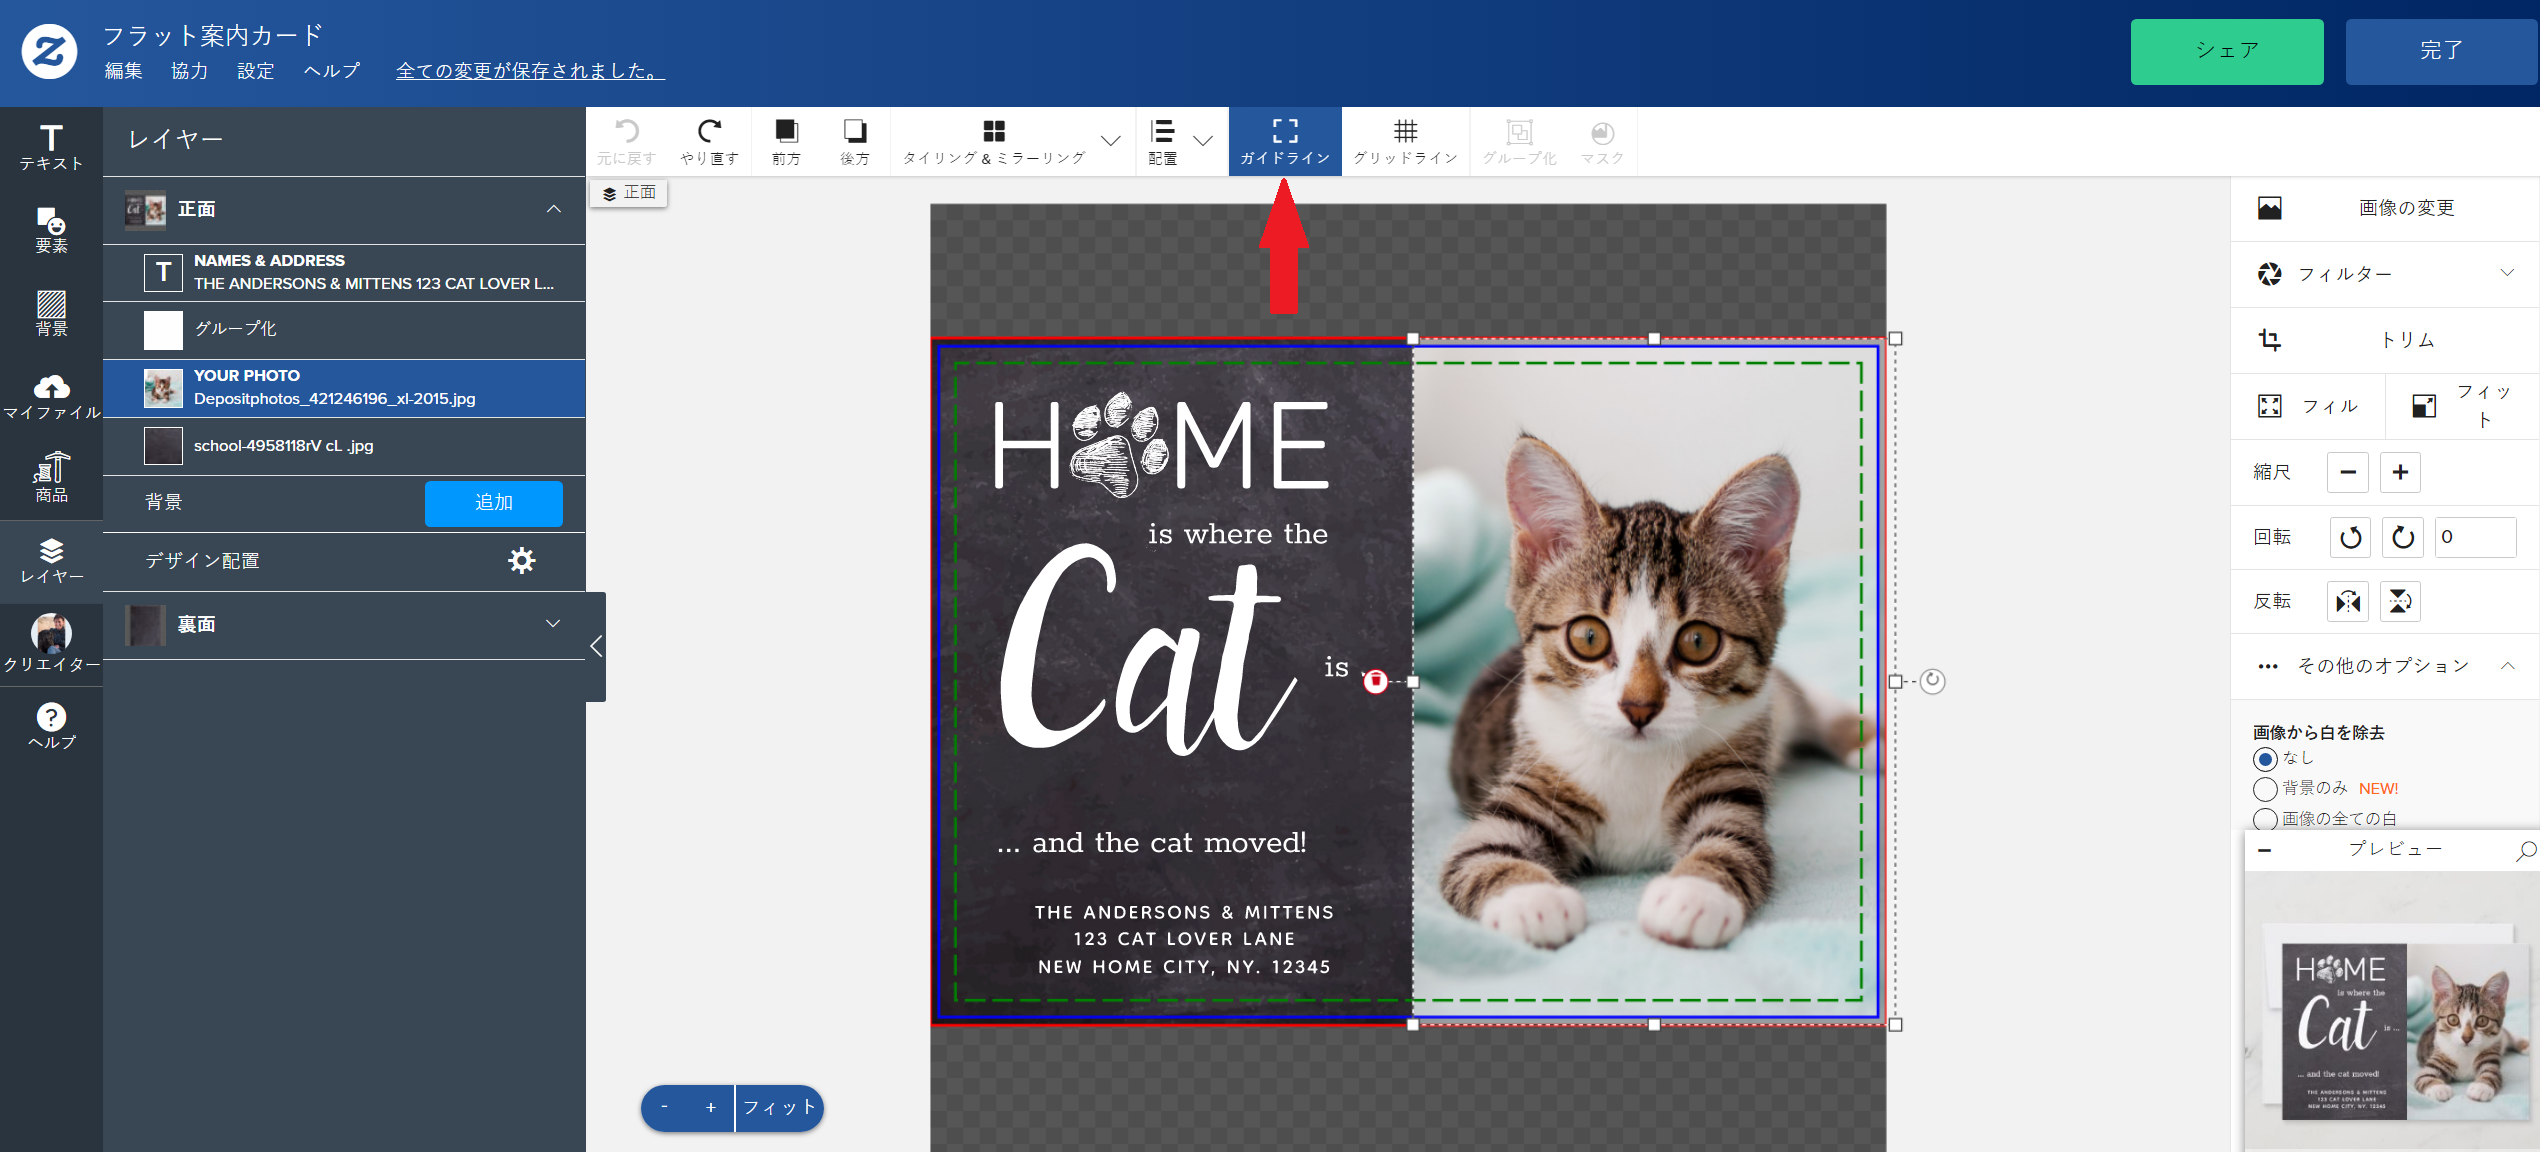Image resolution: width=2540 pixels, height=1152 pixels.
Task: Rotate image counterclockwise
Action: [2350, 537]
